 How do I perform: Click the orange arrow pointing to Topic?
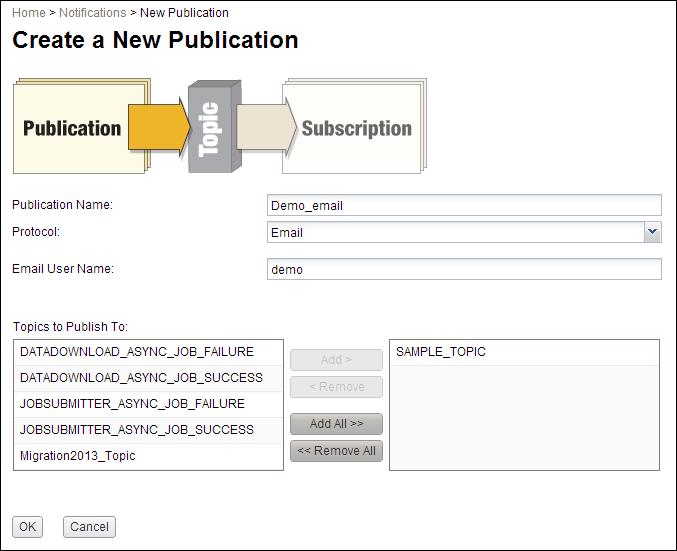tap(159, 127)
